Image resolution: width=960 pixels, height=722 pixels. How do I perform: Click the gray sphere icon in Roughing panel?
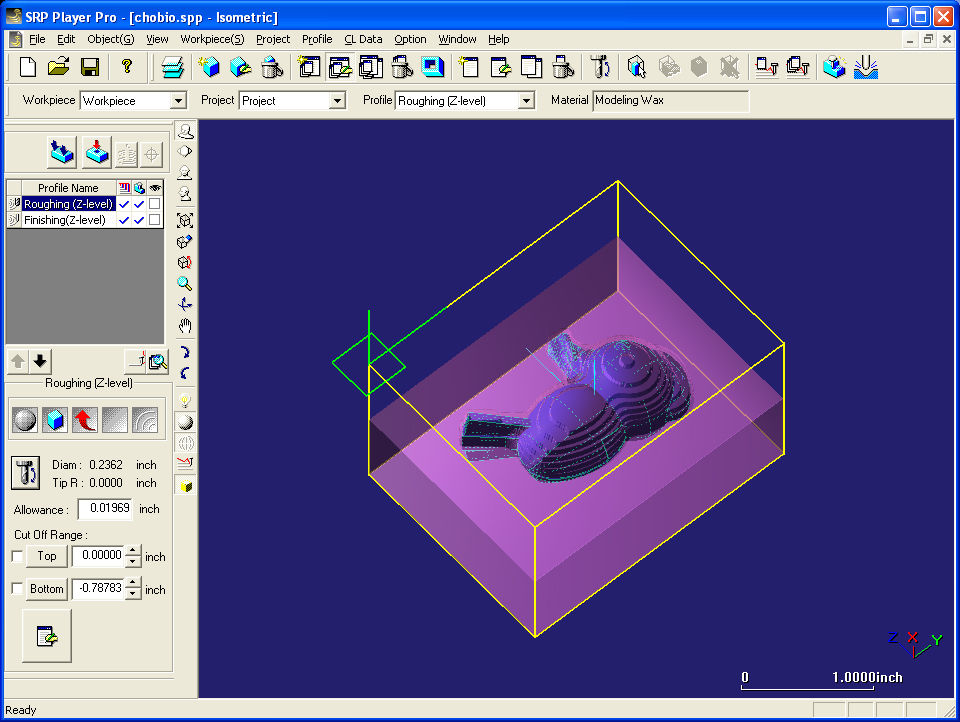(24, 420)
